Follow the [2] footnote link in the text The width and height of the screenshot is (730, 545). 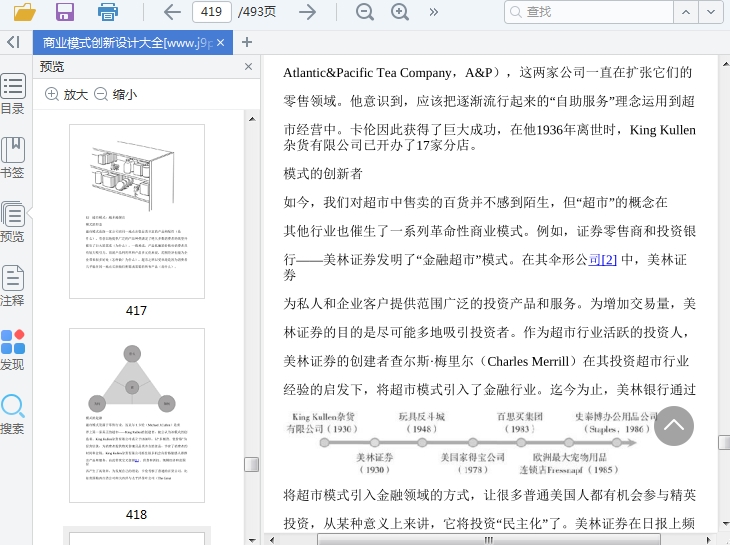608,259
